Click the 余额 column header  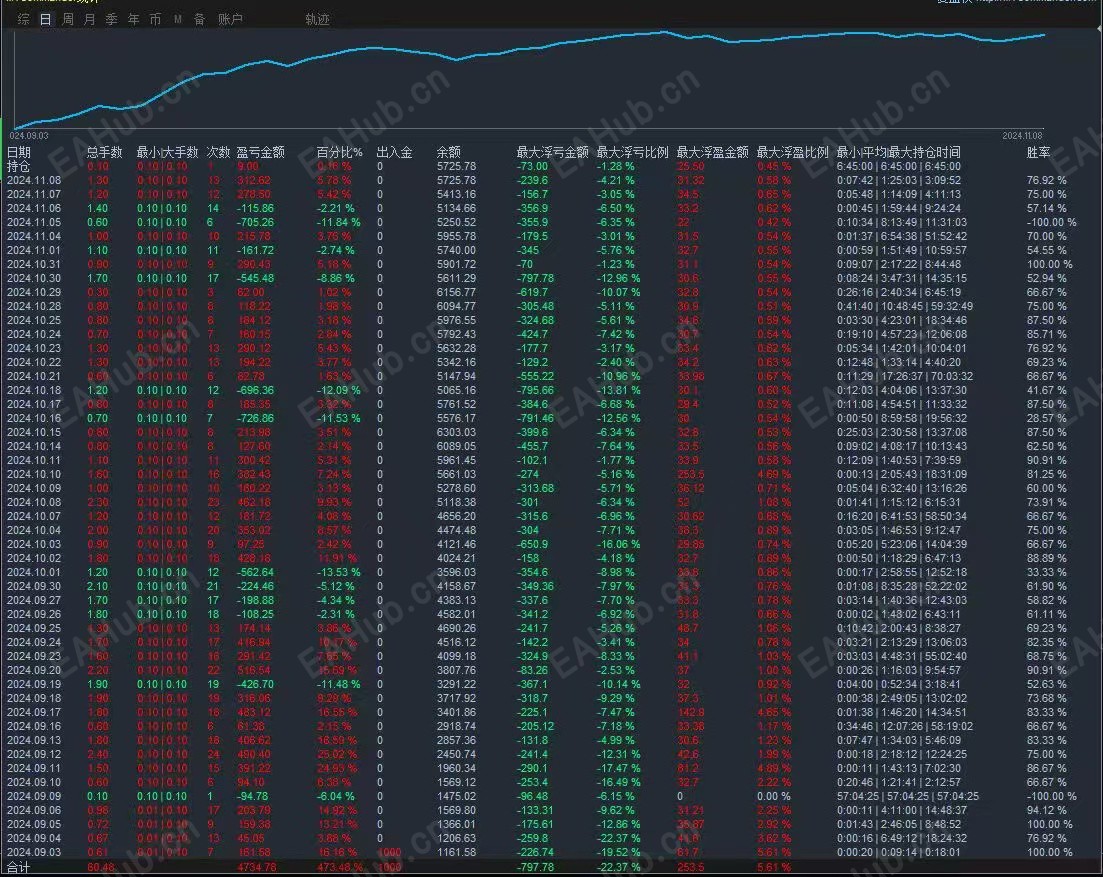[x=449, y=152]
